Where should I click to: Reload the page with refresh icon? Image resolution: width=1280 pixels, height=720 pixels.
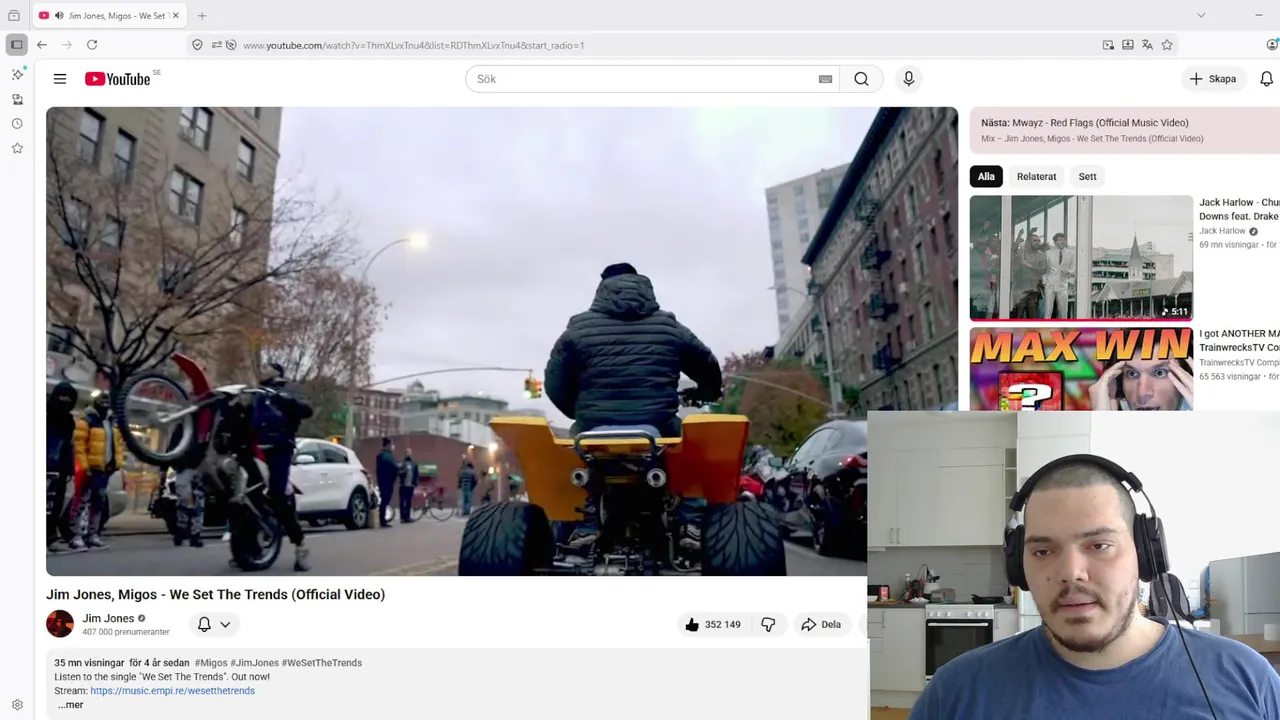coord(92,45)
